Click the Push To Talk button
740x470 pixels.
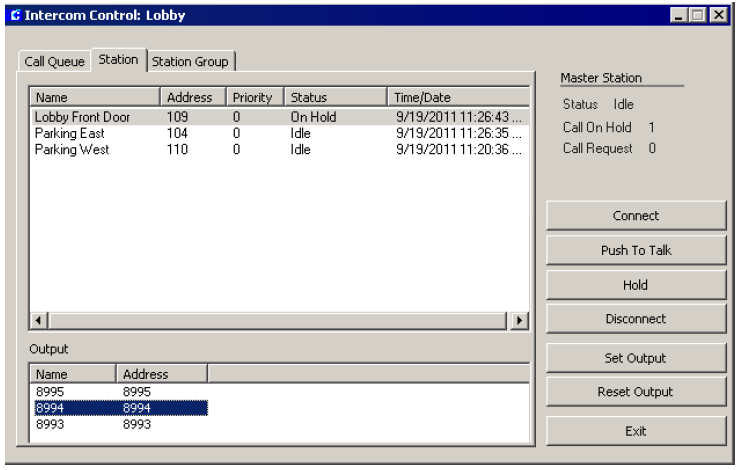(635, 250)
